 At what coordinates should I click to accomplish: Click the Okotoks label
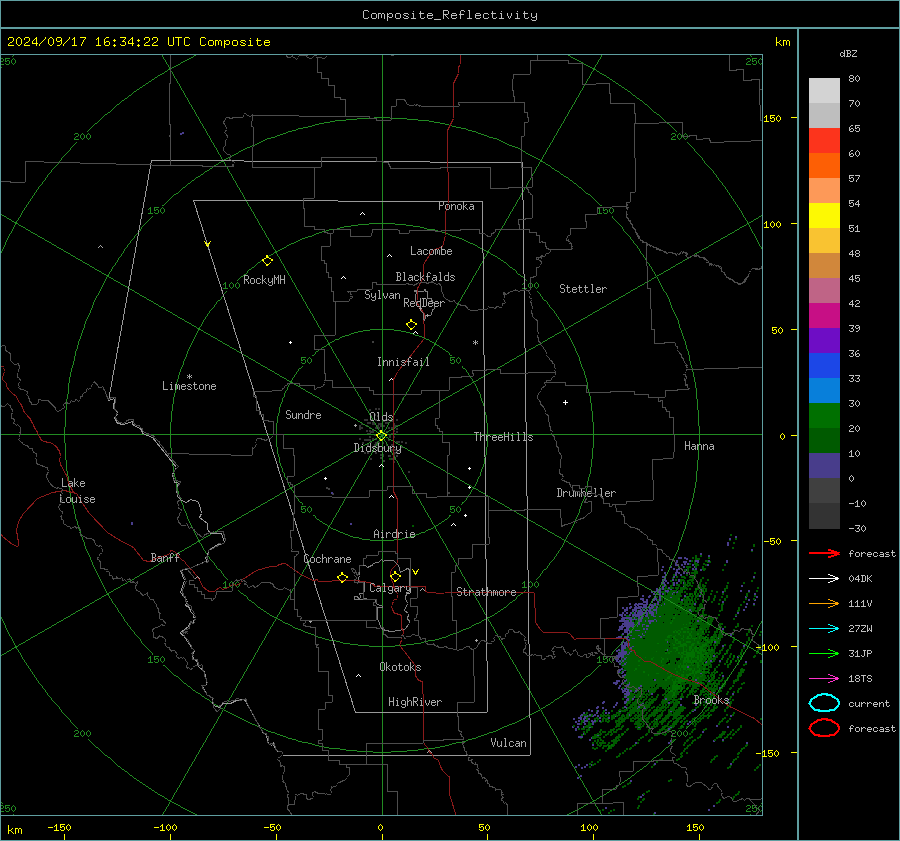400,667
